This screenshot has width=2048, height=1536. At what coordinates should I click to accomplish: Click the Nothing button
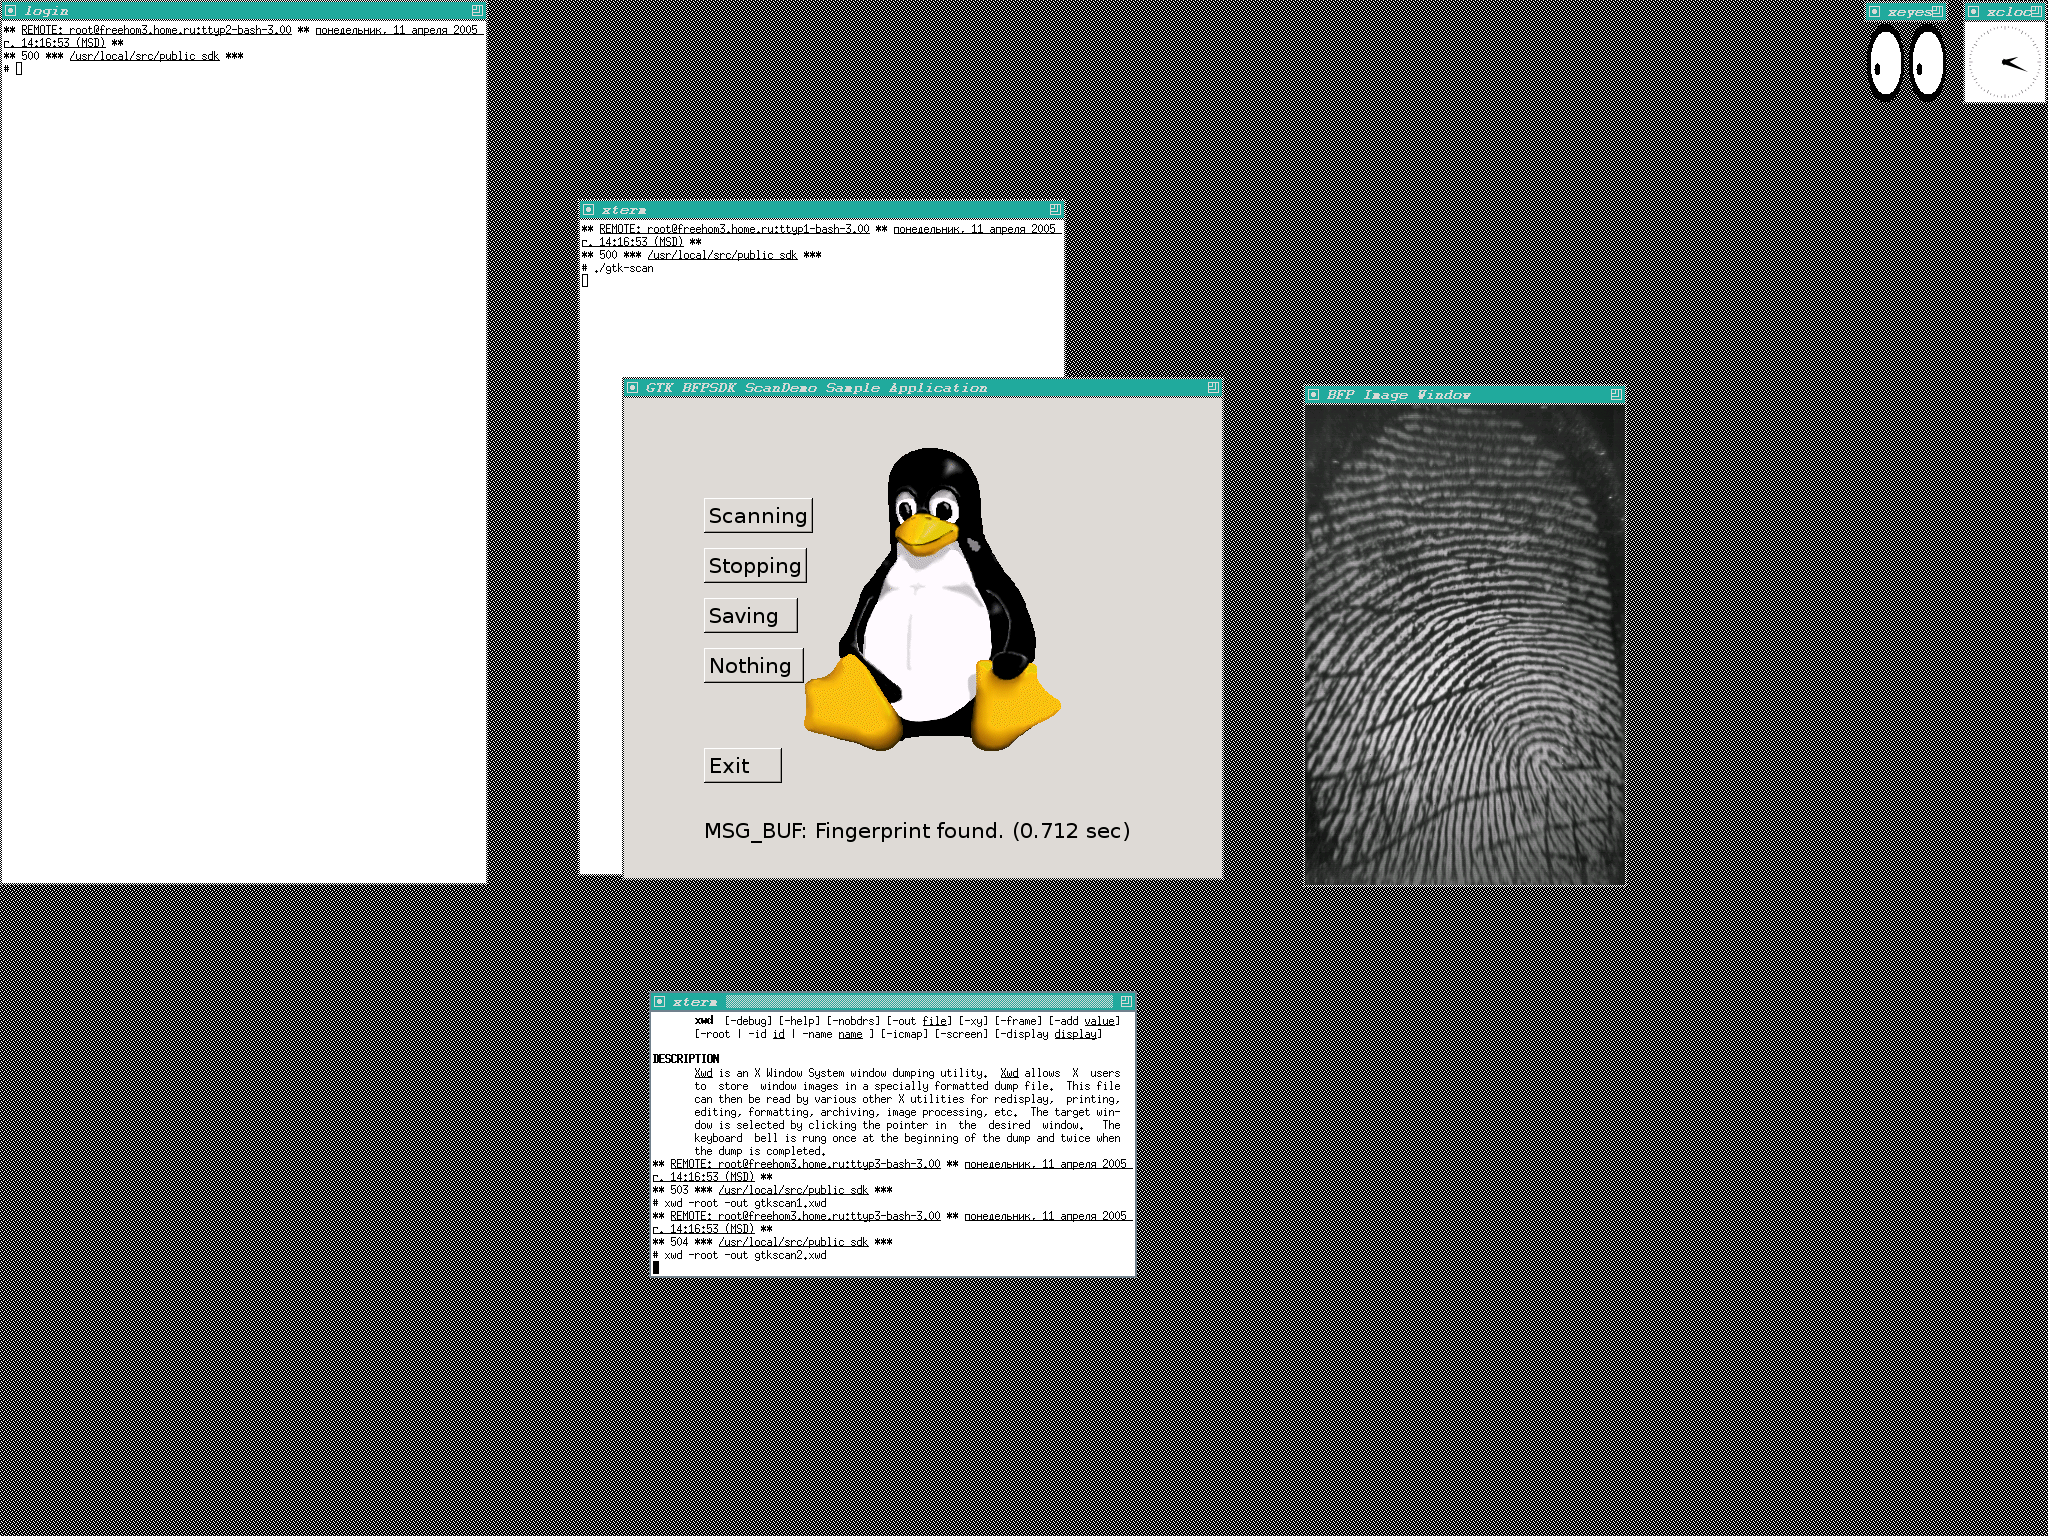(753, 666)
